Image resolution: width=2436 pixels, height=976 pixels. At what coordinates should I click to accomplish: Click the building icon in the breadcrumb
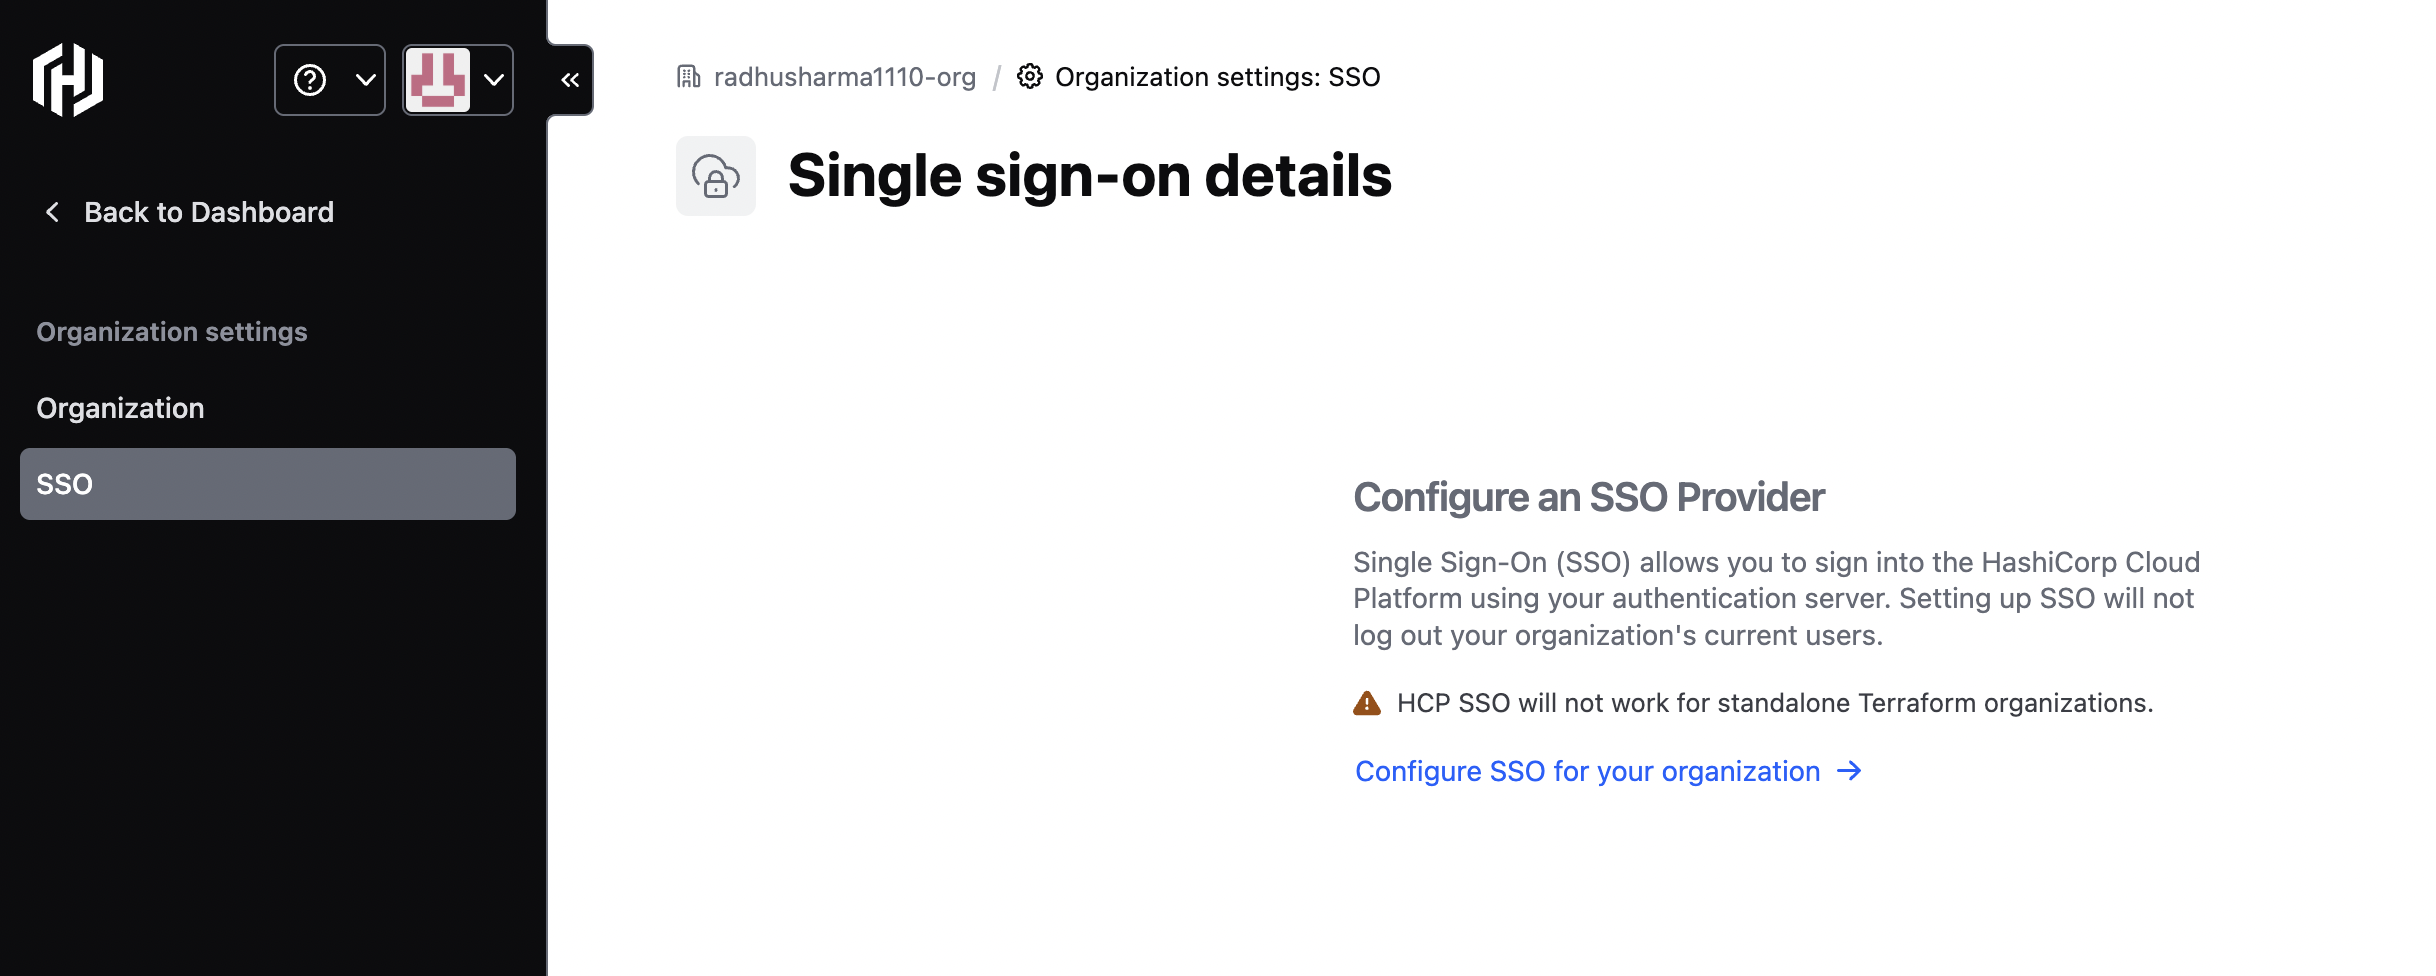pos(688,77)
